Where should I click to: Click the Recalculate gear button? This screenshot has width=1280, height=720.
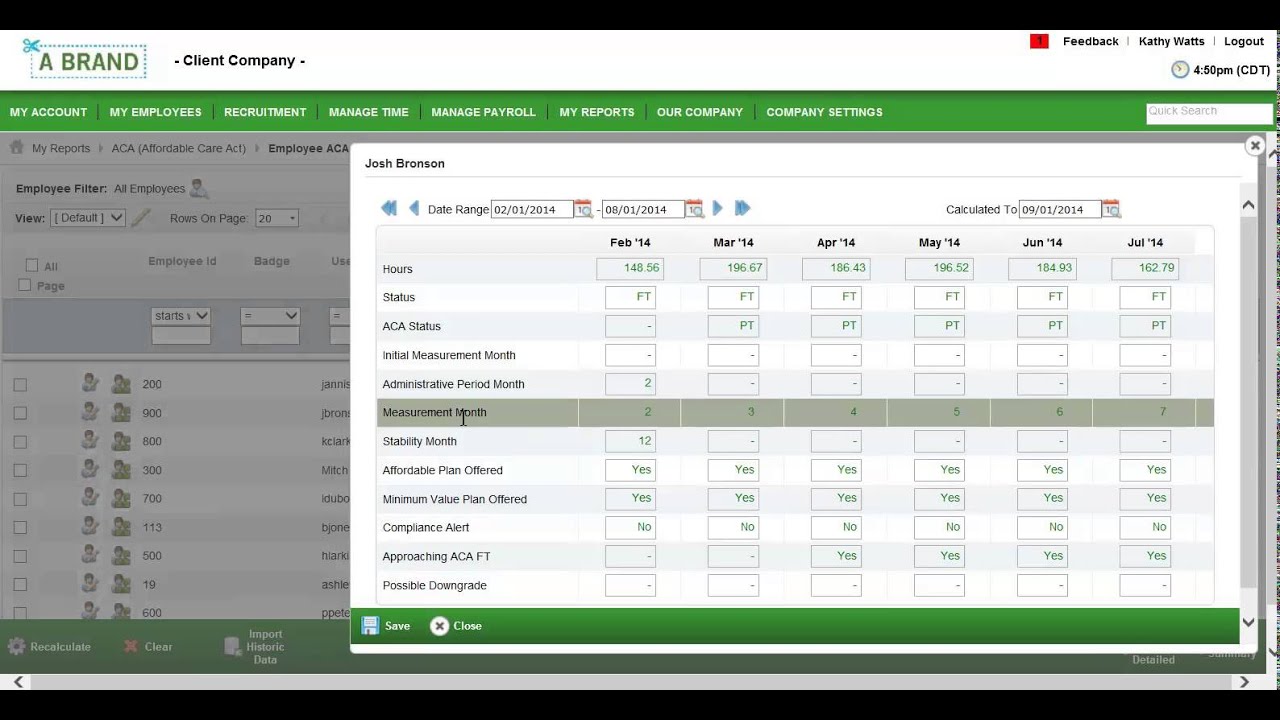tap(49, 647)
